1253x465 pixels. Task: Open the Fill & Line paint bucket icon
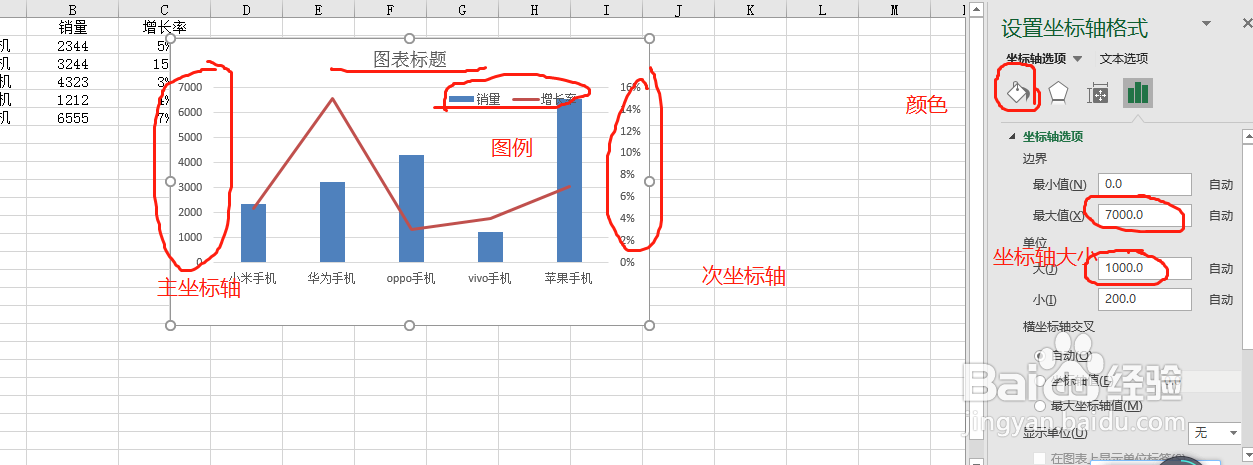point(1017,94)
